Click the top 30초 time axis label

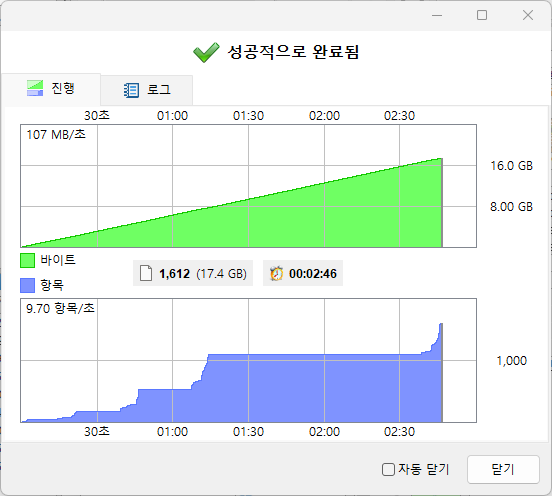[x=97, y=115]
